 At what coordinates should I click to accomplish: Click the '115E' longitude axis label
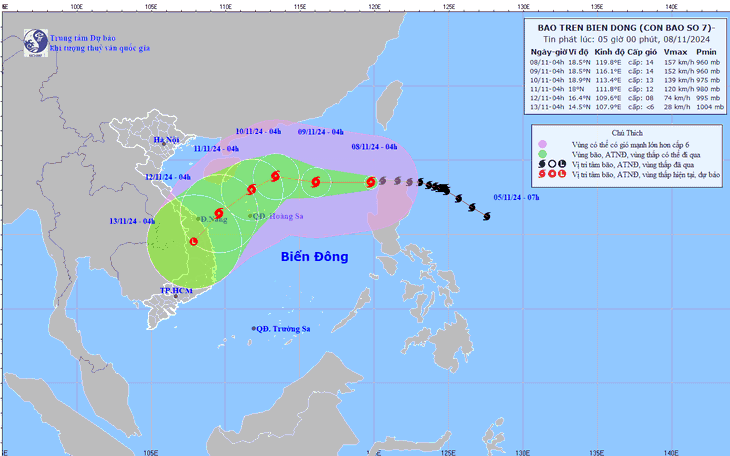point(300,7)
